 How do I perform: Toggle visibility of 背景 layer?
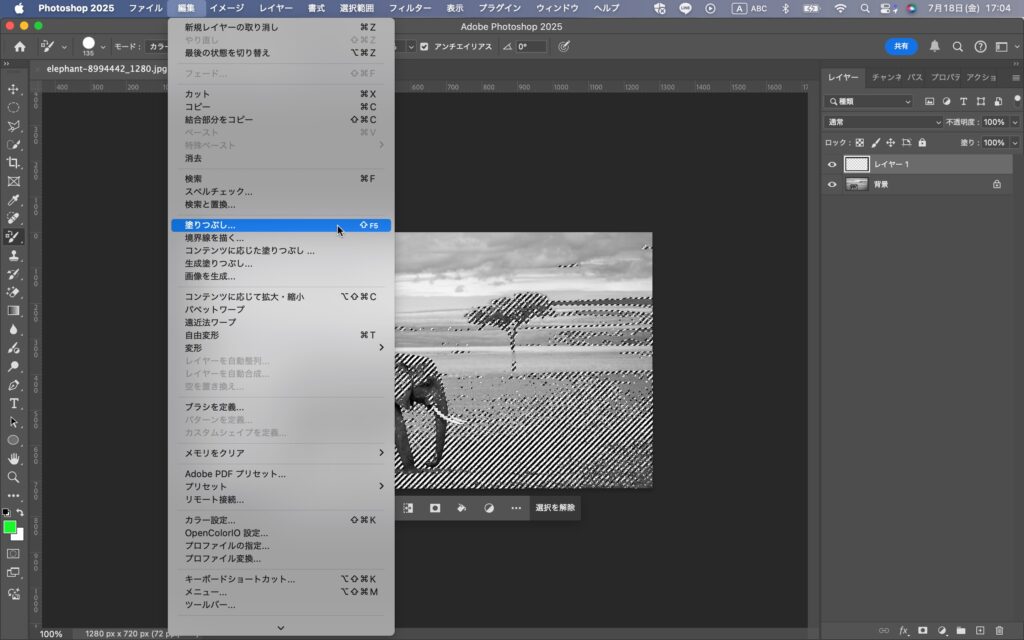tap(831, 185)
